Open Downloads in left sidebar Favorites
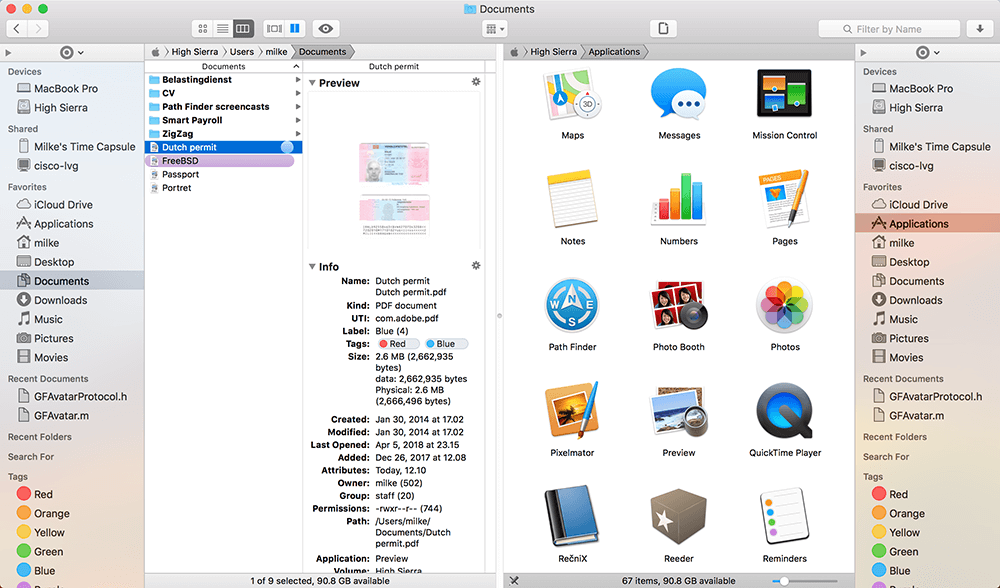Screen dimensions: 1000x588 [x=61, y=300]
